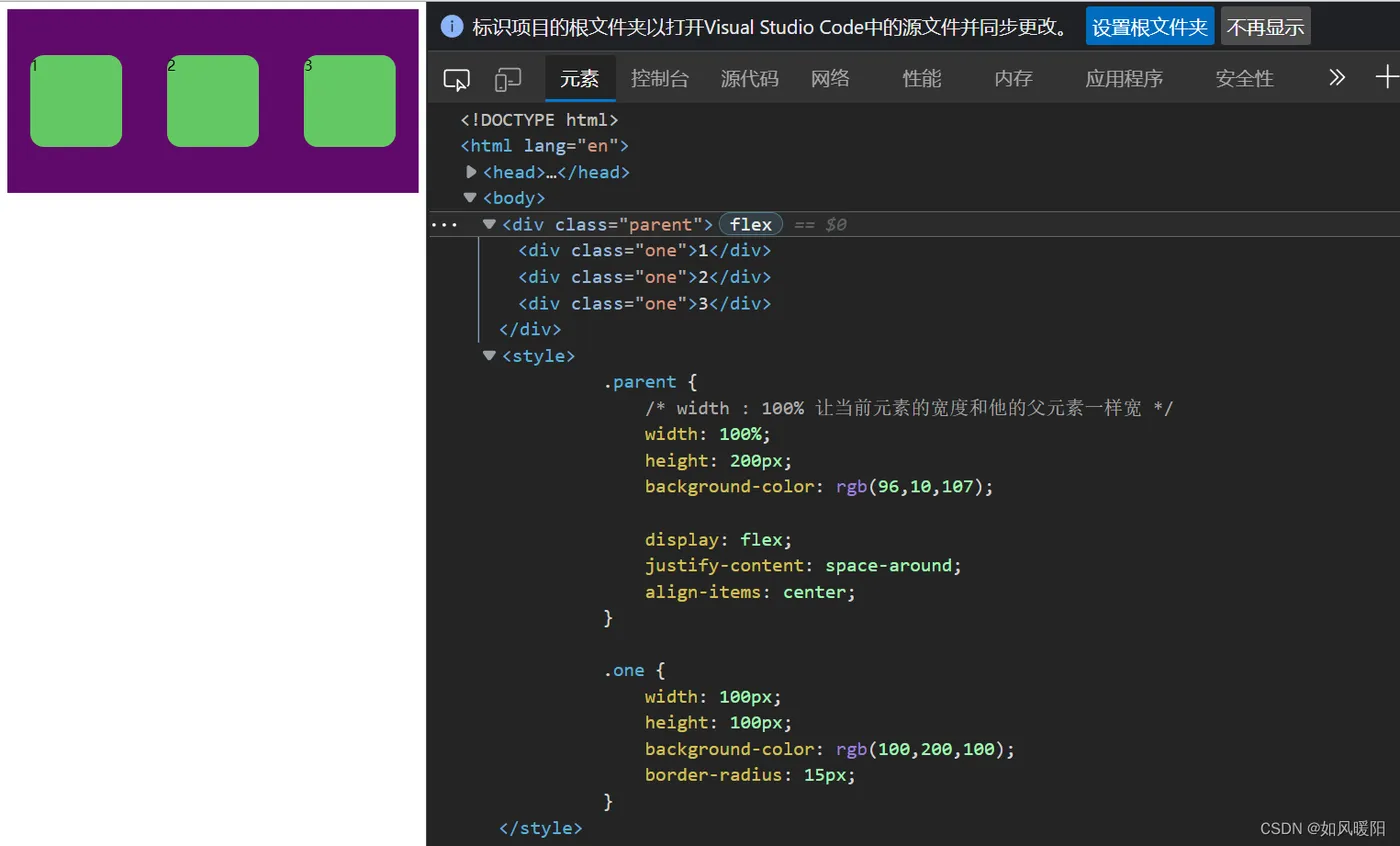Click the three dots beside parent div

(443, 225)
